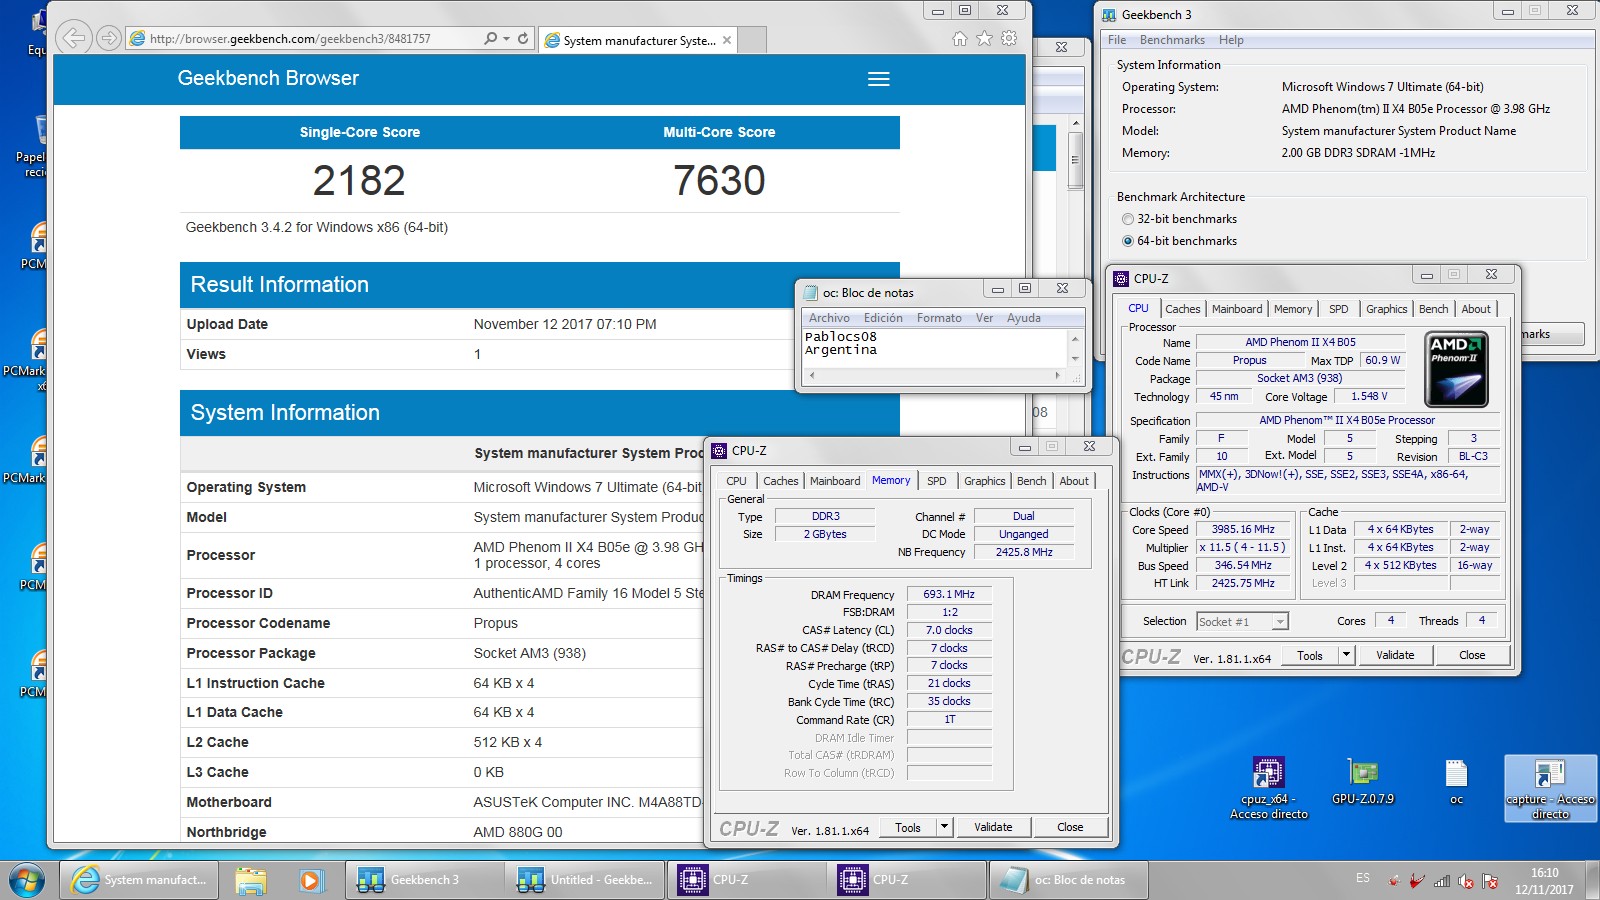Viewport: 1600px width, 900px height.
Task: Open Windows Explorer from the taskbar
Action: click(x=251, y=880)
